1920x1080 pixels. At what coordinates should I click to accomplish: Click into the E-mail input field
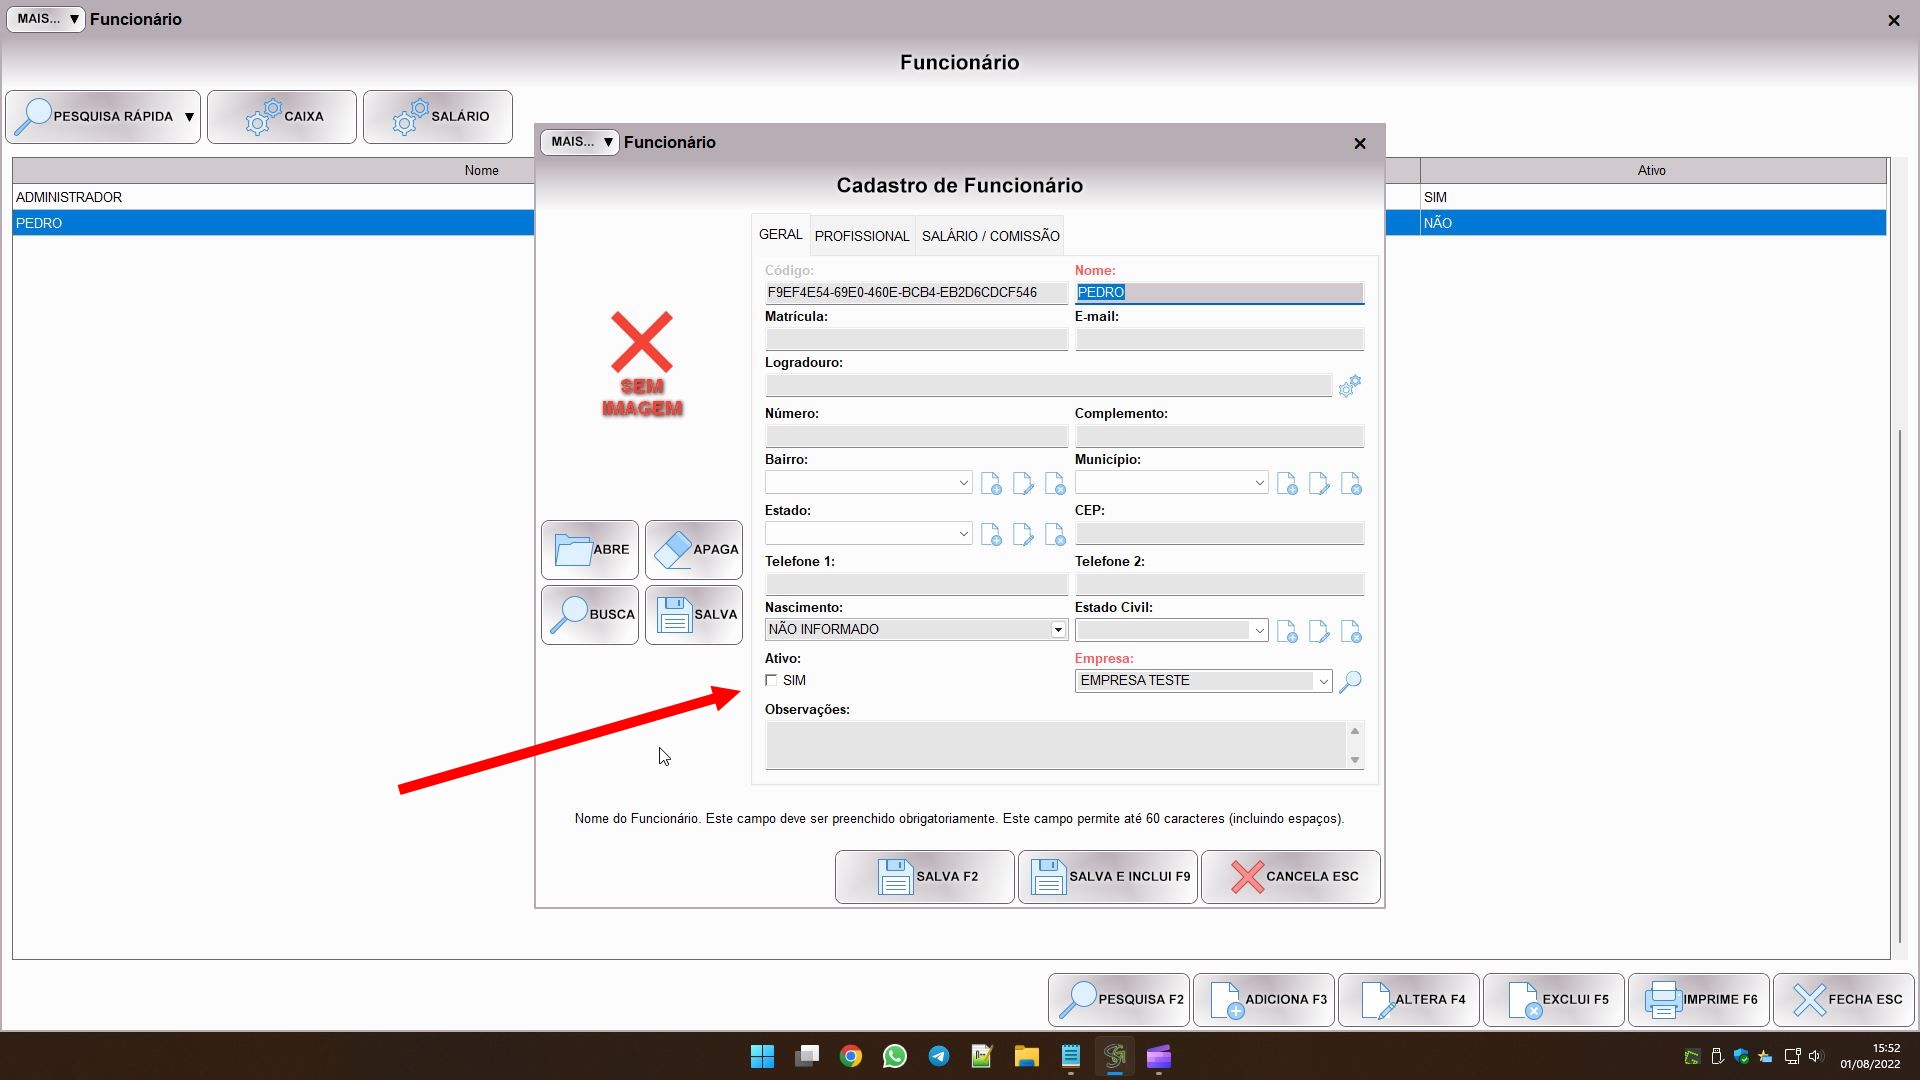coord(1218,340)
